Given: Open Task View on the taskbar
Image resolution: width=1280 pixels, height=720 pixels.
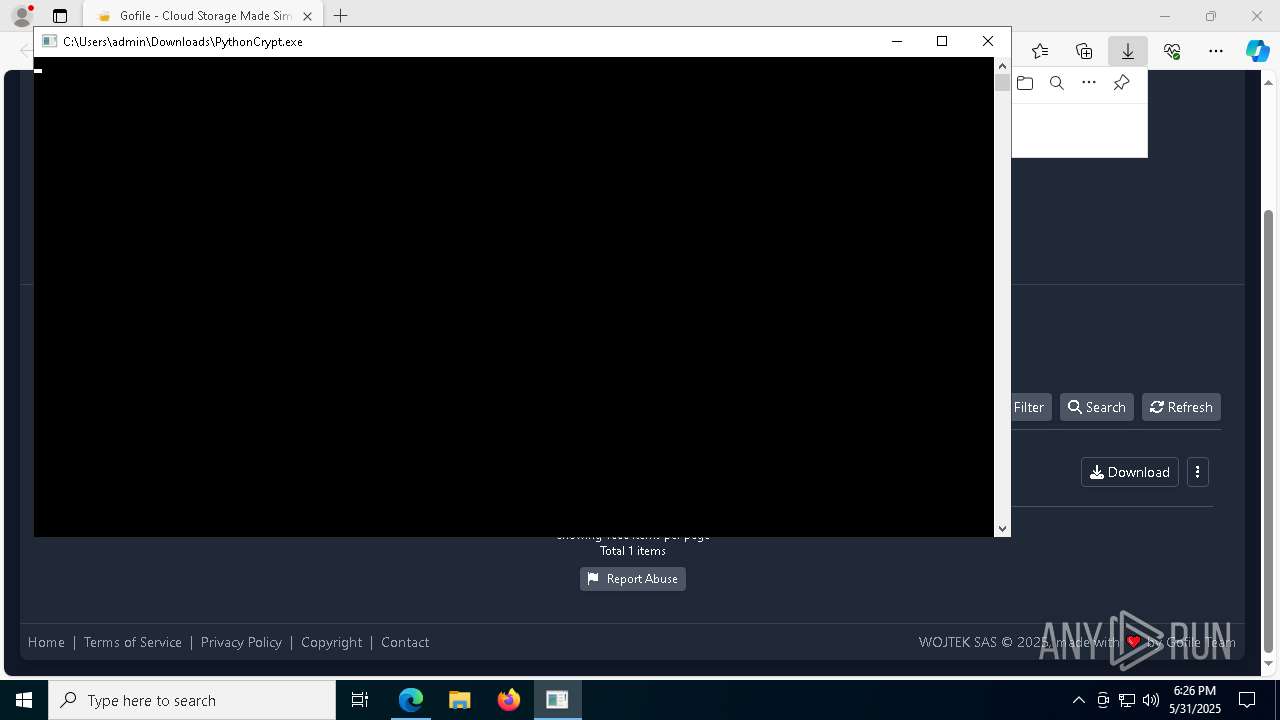Looking at the screenshot, I should pos(360,700).
